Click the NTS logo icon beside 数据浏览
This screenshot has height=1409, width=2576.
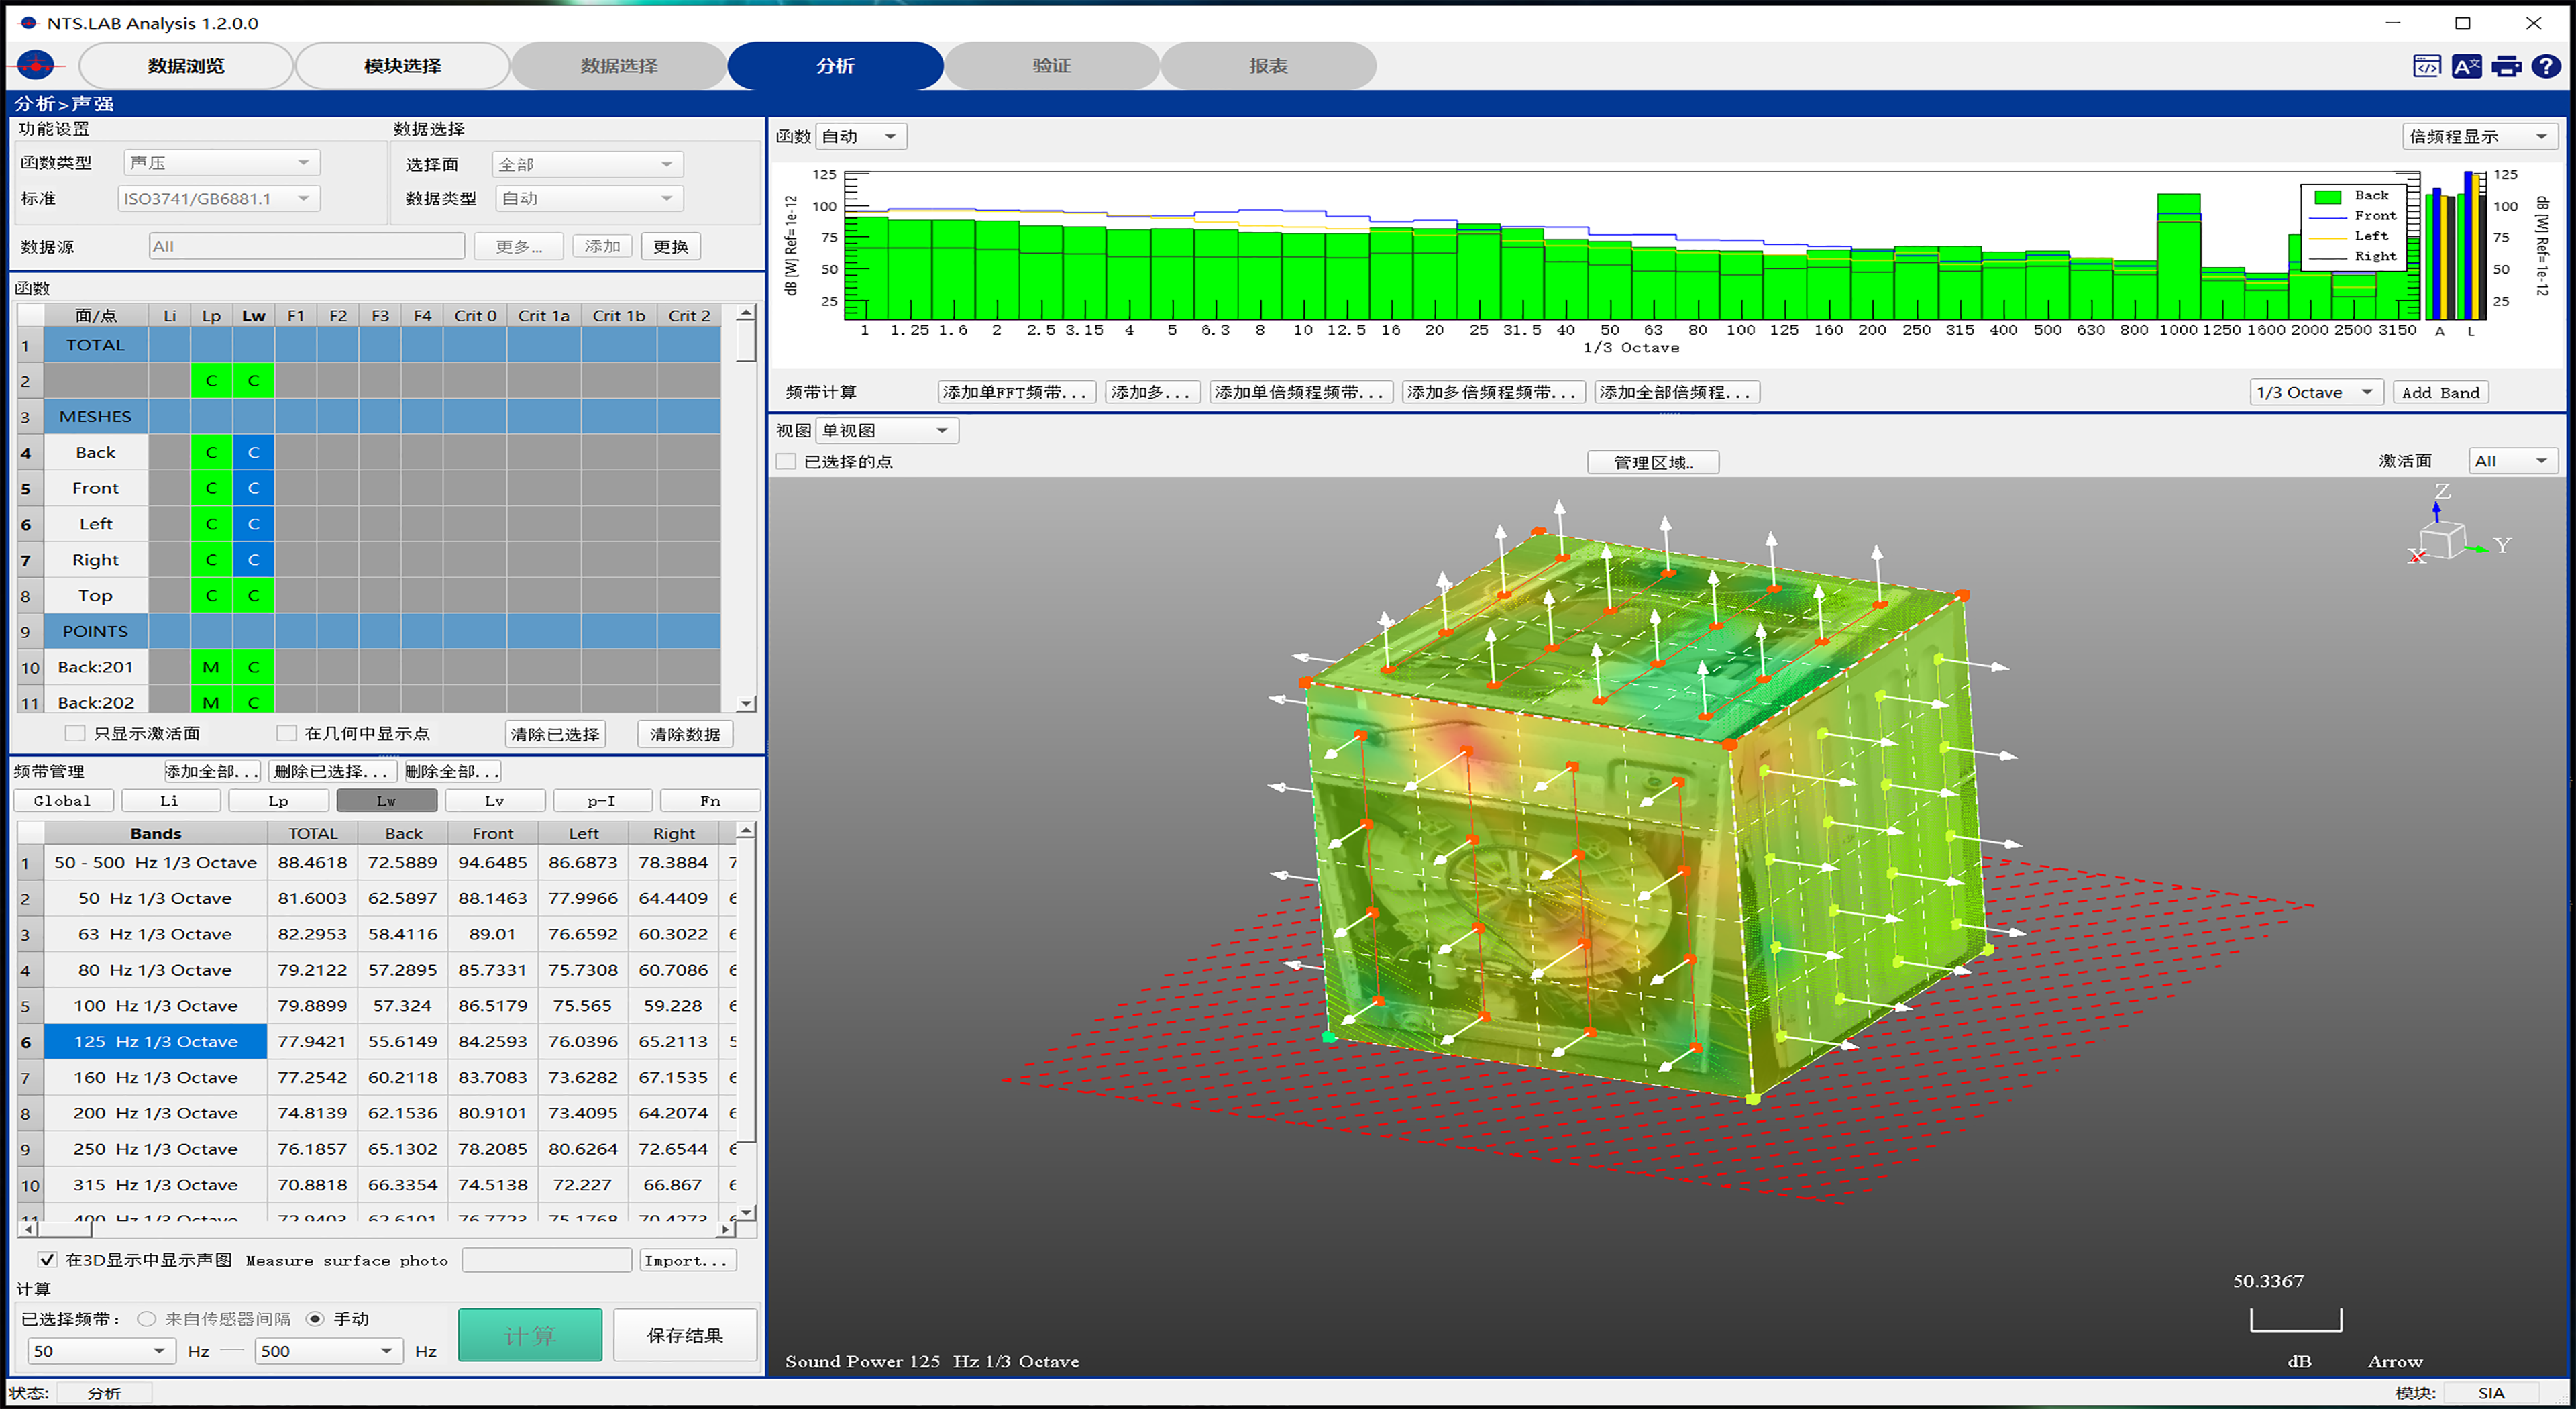pyautogui.click(x=37, y=66)
